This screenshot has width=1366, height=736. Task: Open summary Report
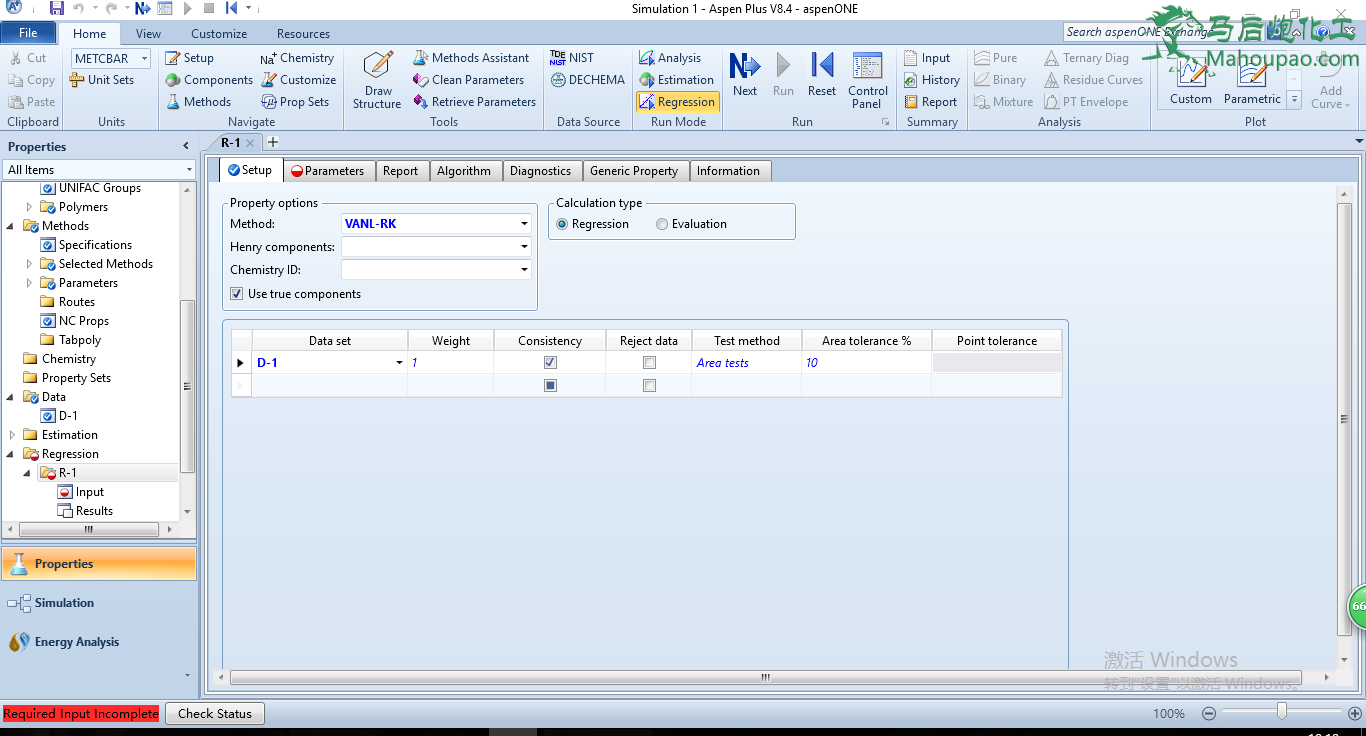930,102
